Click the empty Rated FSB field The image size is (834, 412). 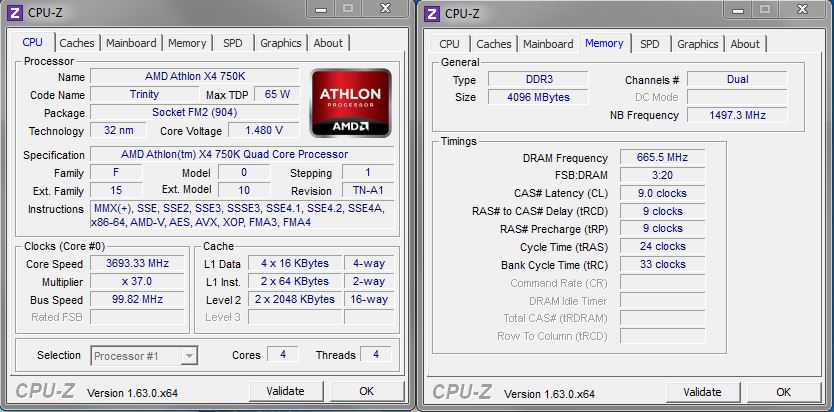[137, 317]
